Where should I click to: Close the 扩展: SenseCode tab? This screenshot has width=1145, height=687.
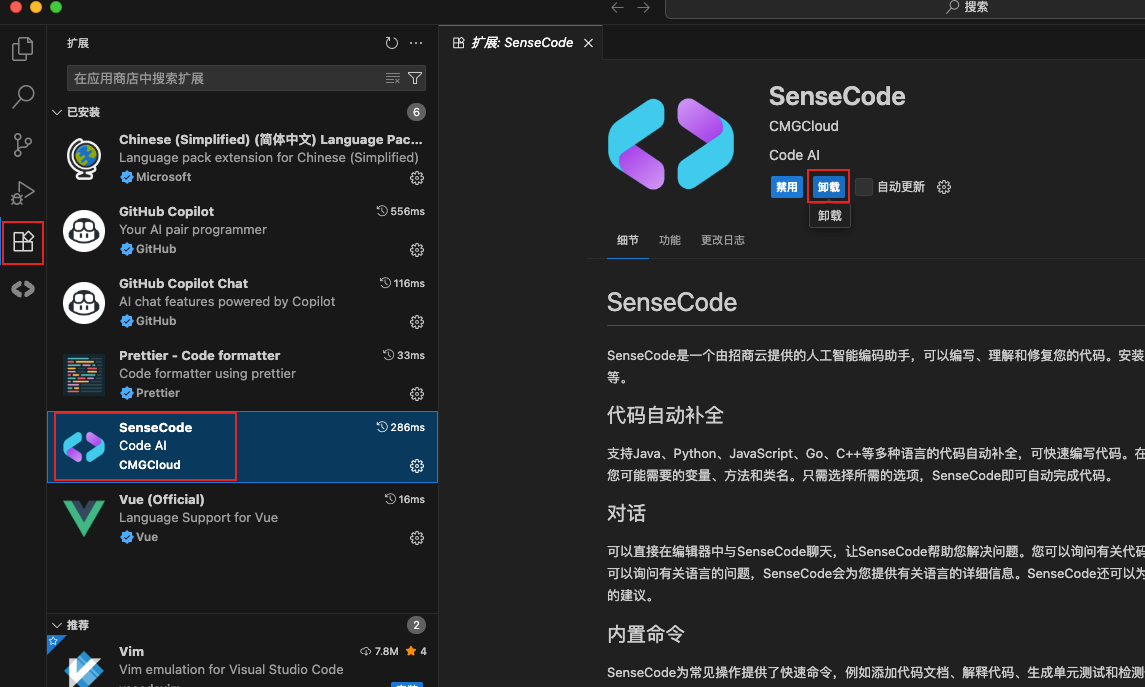pyautogui.click(x=589, y=43)
